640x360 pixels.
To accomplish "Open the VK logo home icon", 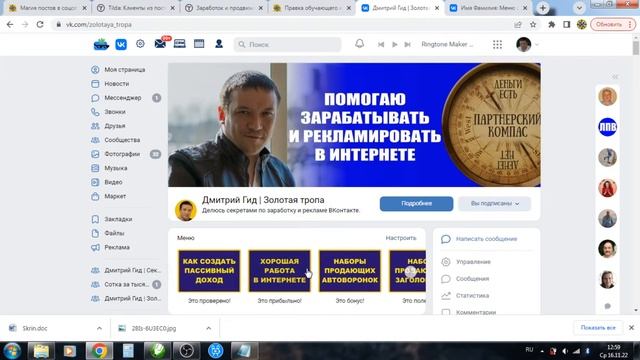I will tap(121, 44).
